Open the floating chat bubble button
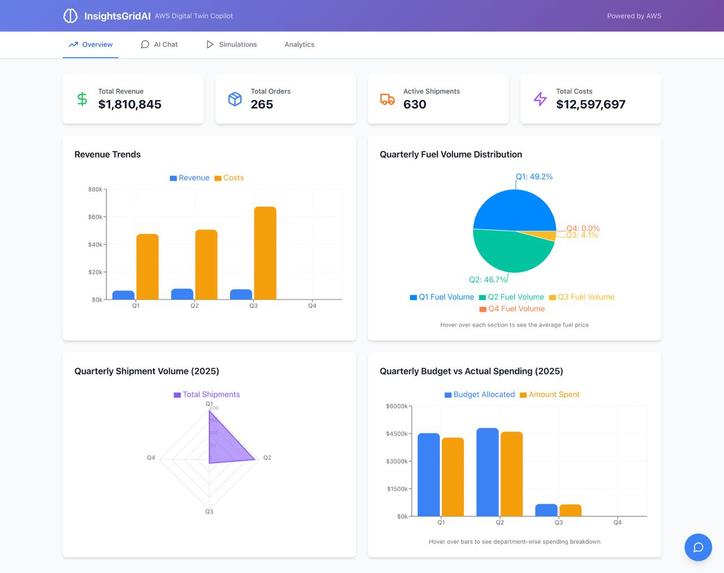The width and height of the screenshot is (724, 573). point(698,547)
